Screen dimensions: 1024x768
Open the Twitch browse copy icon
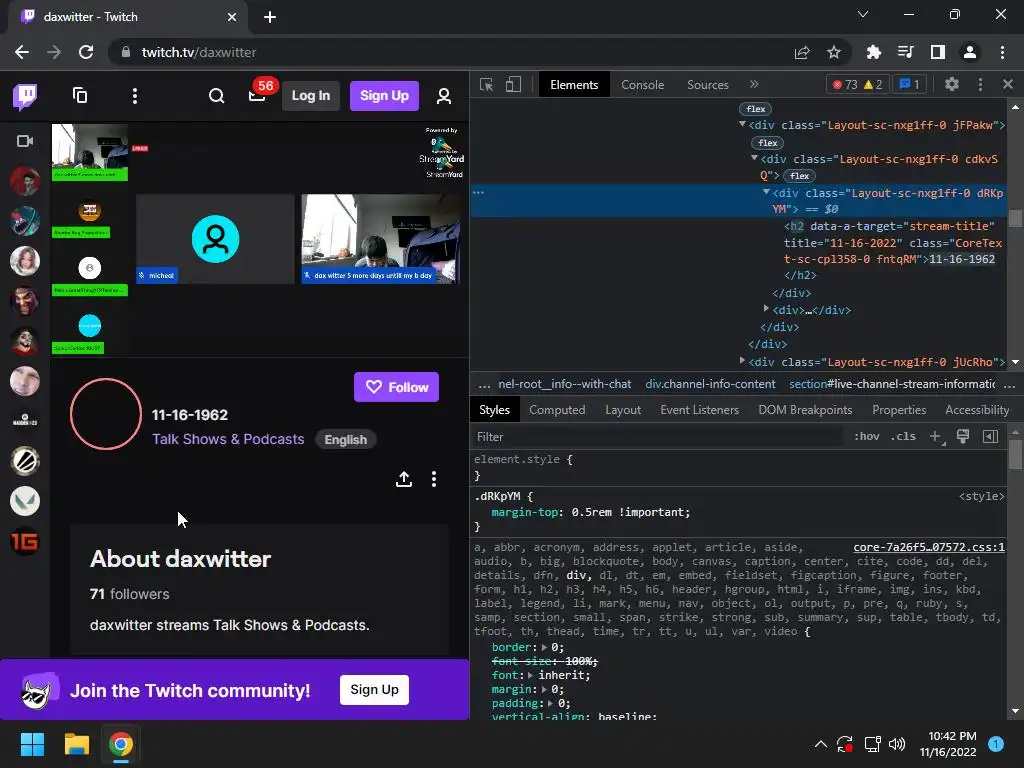pyautogui.click(x=80, y=96)
